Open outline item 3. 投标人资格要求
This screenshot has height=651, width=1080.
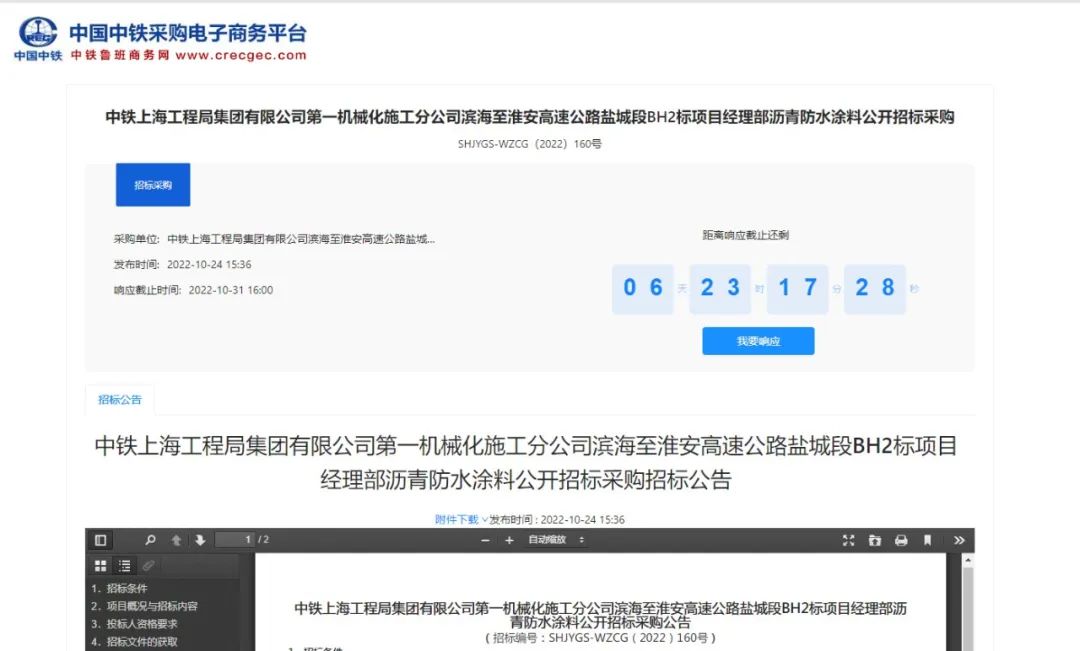(134, 624)
